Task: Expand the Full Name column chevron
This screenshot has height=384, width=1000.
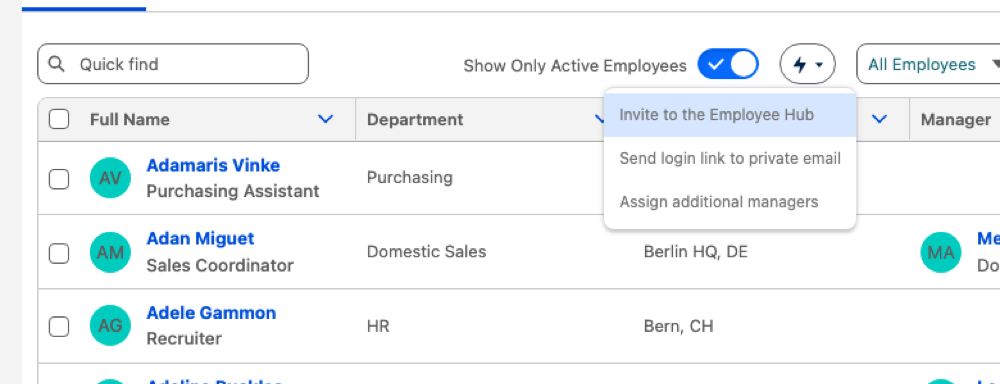Action: 325,119
